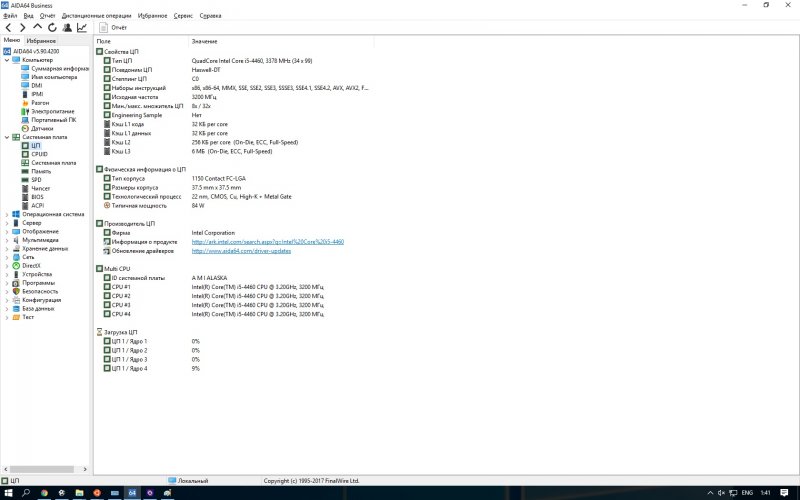Image resolution: width=800 pixels, height=500 pixels.
Task: Click AIDA64 icon in Windows taskbar
Action: point(132,493)
